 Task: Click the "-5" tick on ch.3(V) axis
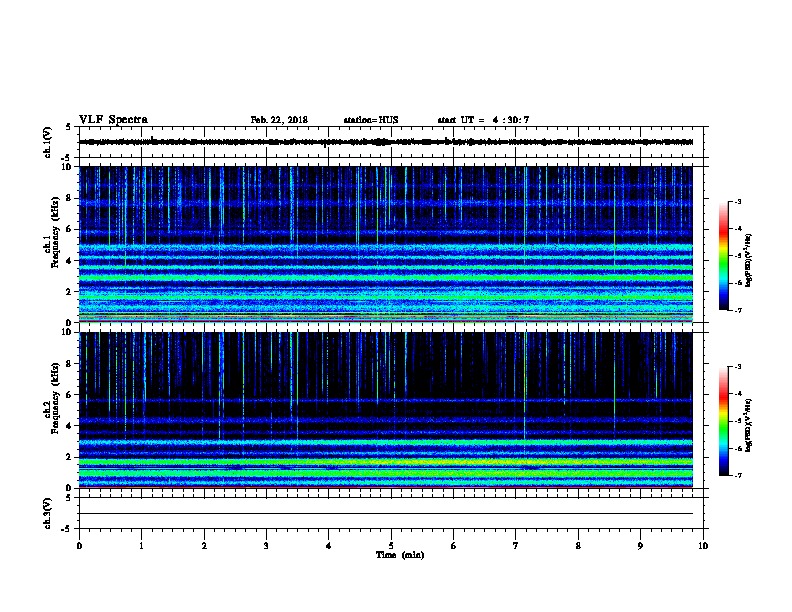[x=66, y=529]
